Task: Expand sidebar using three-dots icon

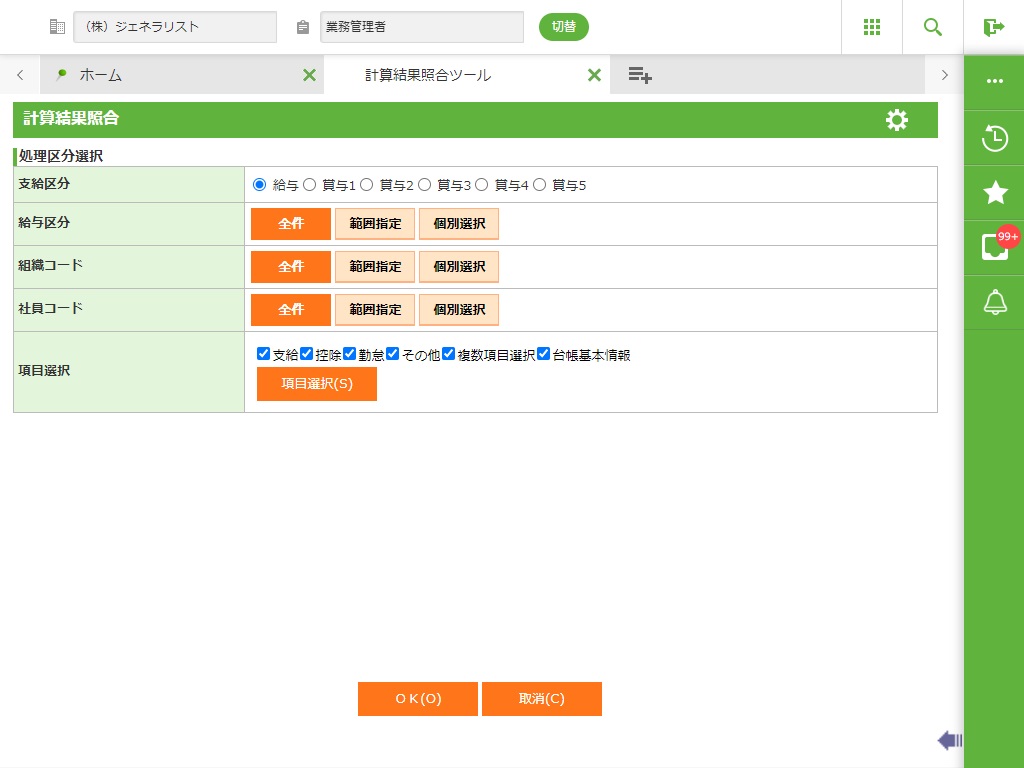Action: click(994, 82)
